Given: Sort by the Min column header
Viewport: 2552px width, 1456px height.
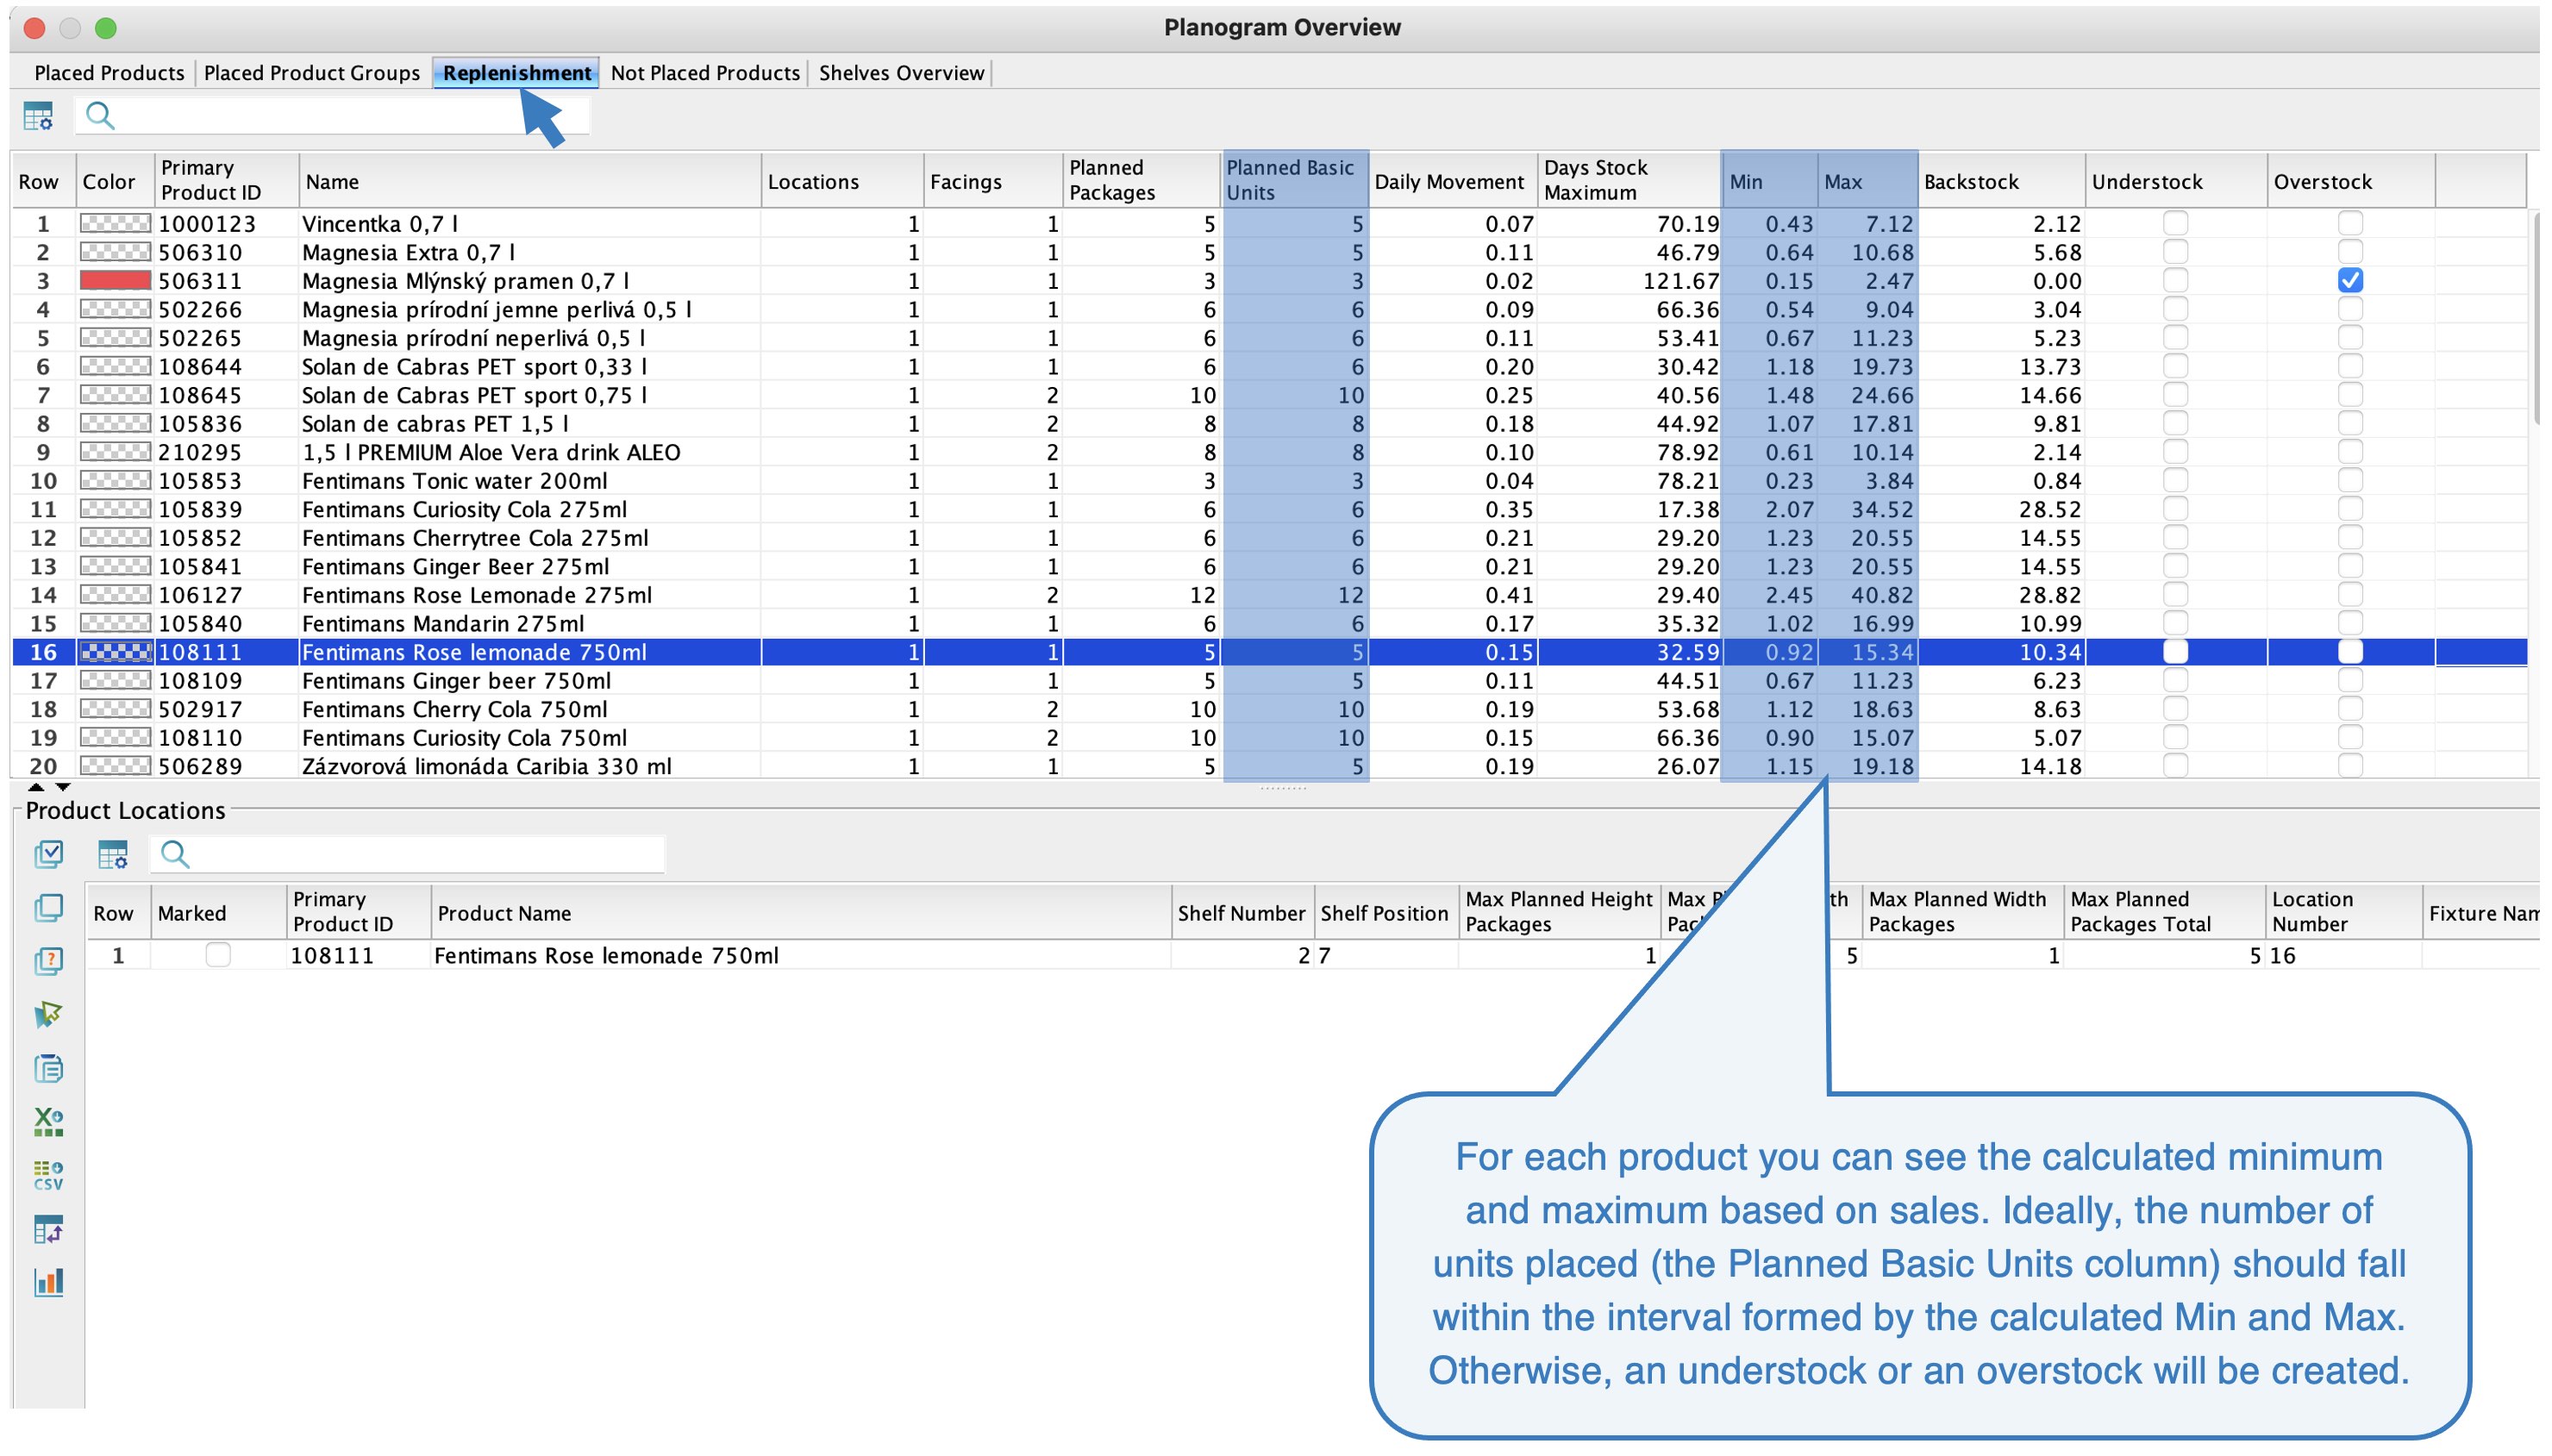Looking at the screenshot, I should 1768,180.
